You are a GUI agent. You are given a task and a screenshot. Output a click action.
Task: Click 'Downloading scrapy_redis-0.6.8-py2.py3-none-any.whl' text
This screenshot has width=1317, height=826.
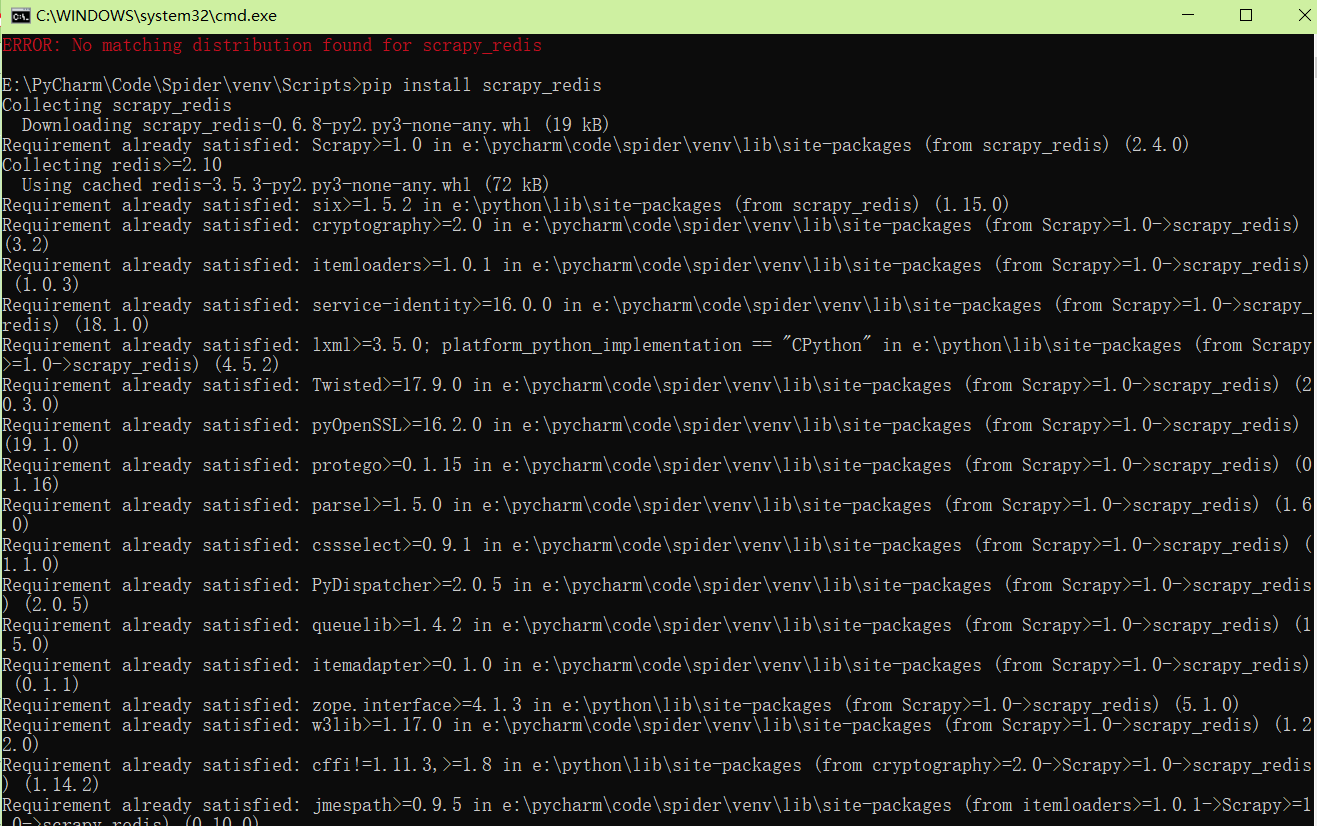(277, 125)
